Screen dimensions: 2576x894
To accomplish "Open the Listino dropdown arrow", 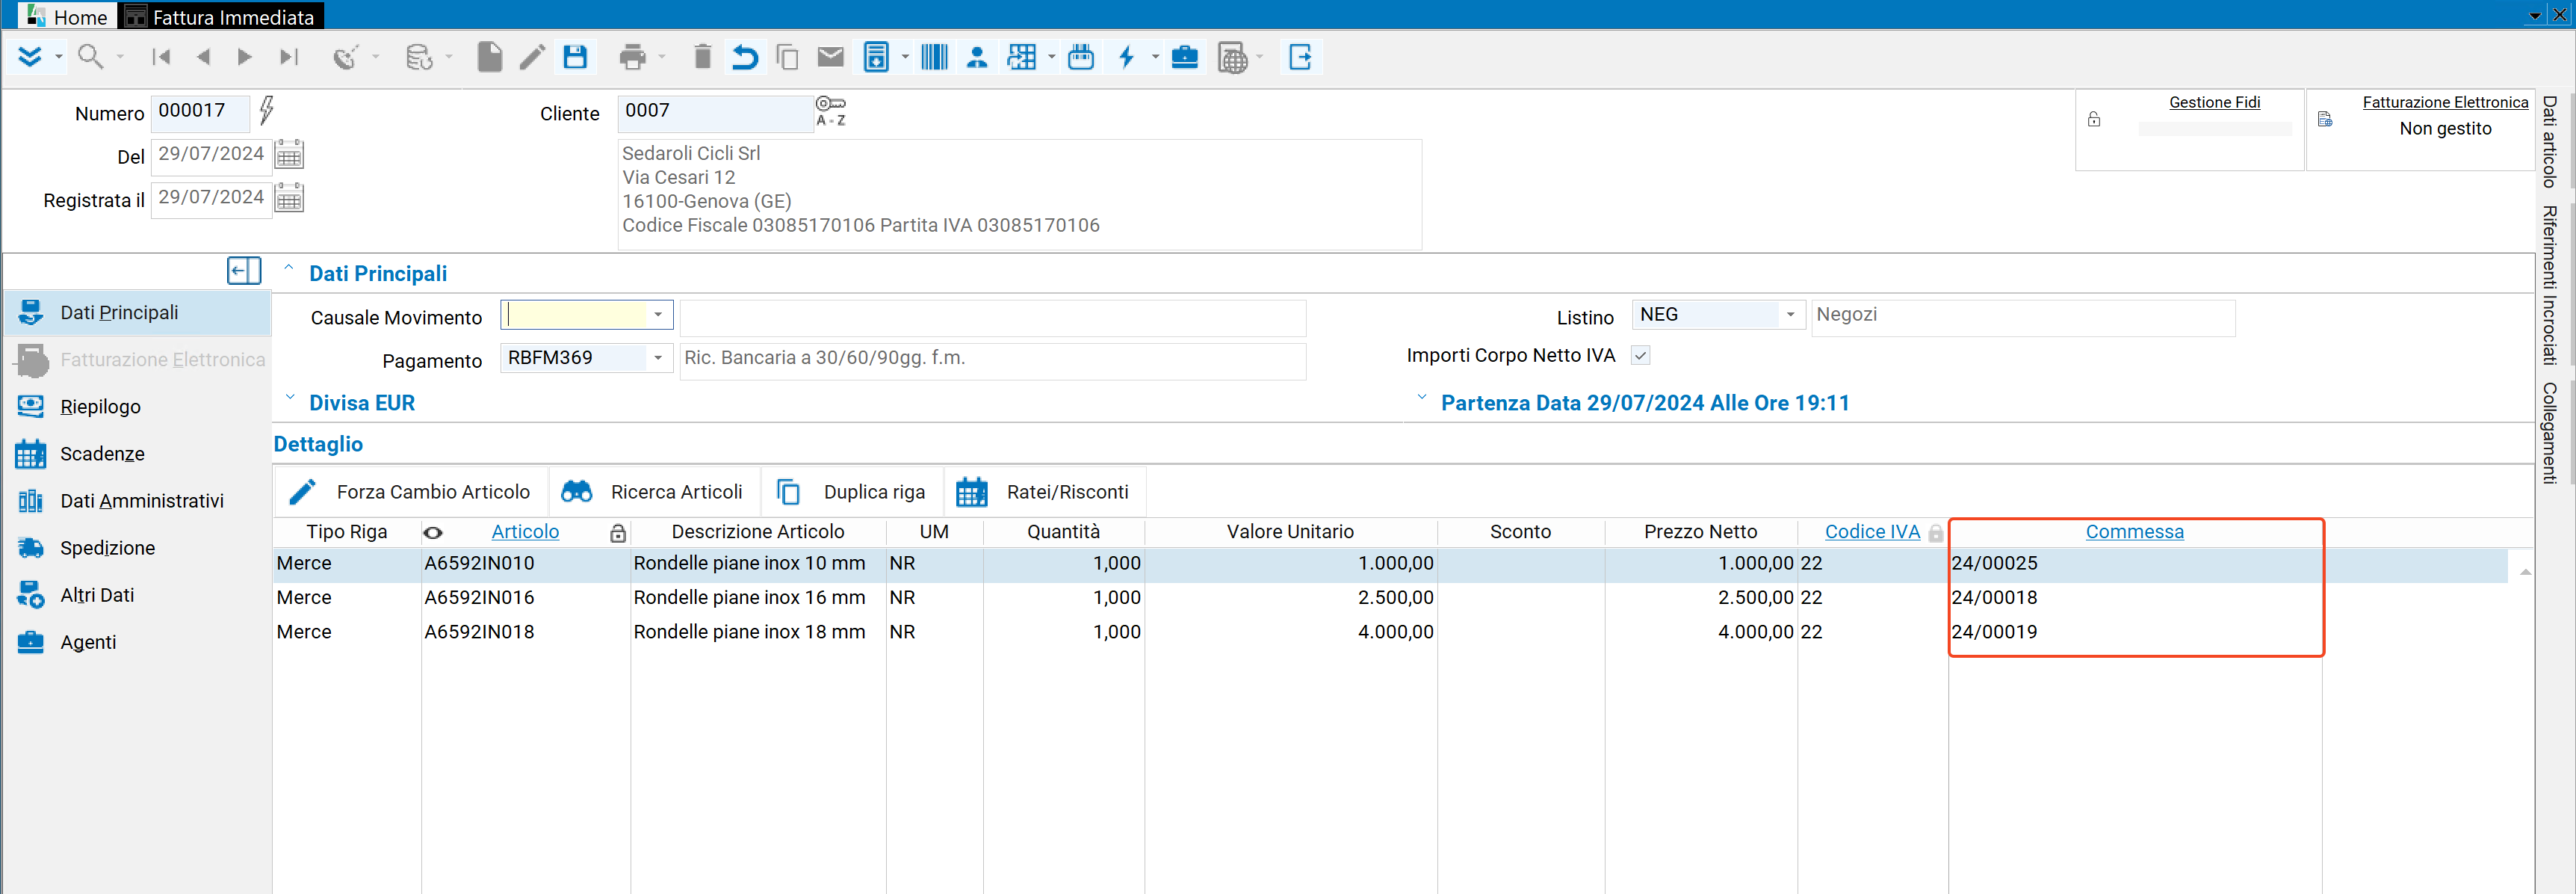I will coord(1790,315).
